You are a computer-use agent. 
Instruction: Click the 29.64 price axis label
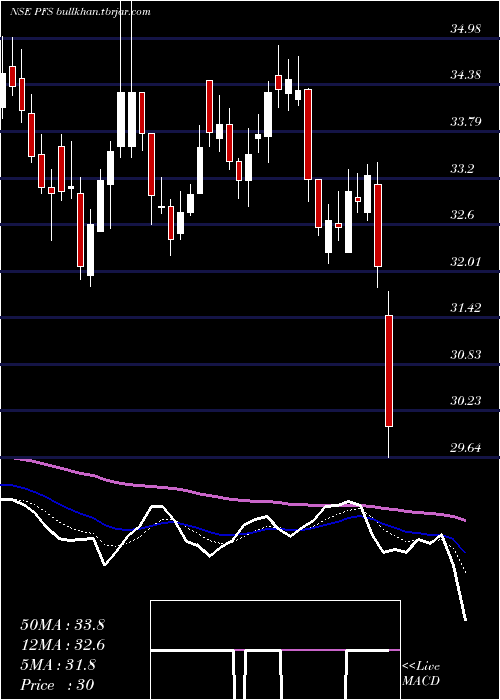(466, 447)
